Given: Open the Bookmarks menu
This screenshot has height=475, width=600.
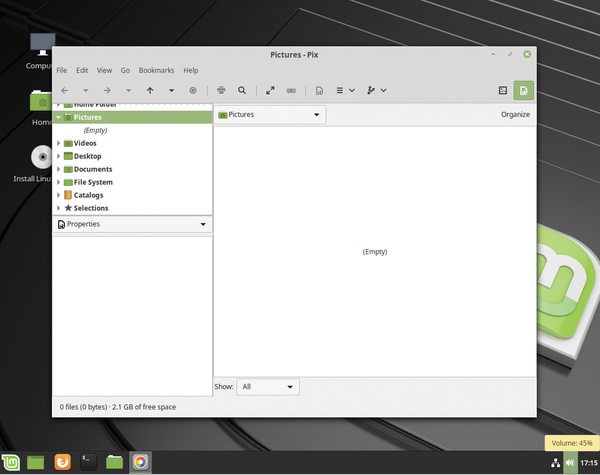Looking at the screenshot, I should click(156, 70).
